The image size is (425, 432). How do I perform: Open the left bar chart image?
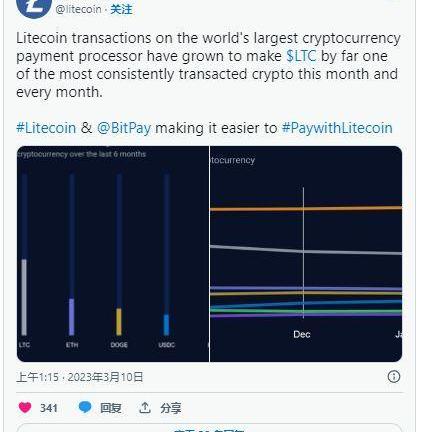point(113,254)
